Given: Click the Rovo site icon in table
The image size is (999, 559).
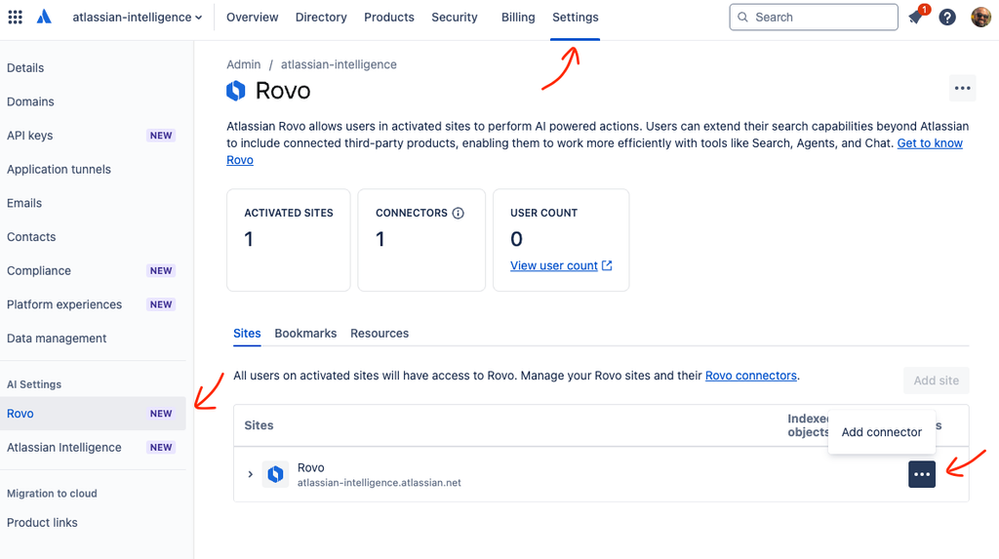Looking at the screenshot, I should point(275,474).
